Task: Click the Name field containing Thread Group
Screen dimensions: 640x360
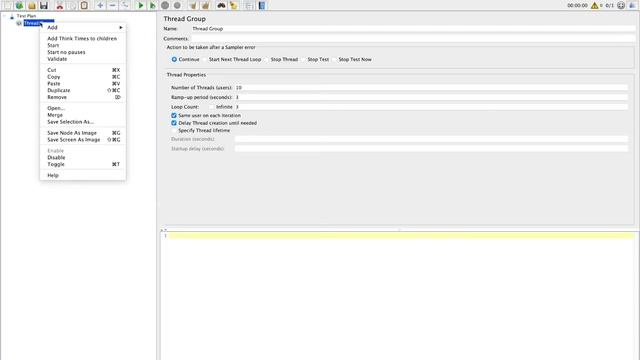Action: pyautogui.click(x=413, y=29)
